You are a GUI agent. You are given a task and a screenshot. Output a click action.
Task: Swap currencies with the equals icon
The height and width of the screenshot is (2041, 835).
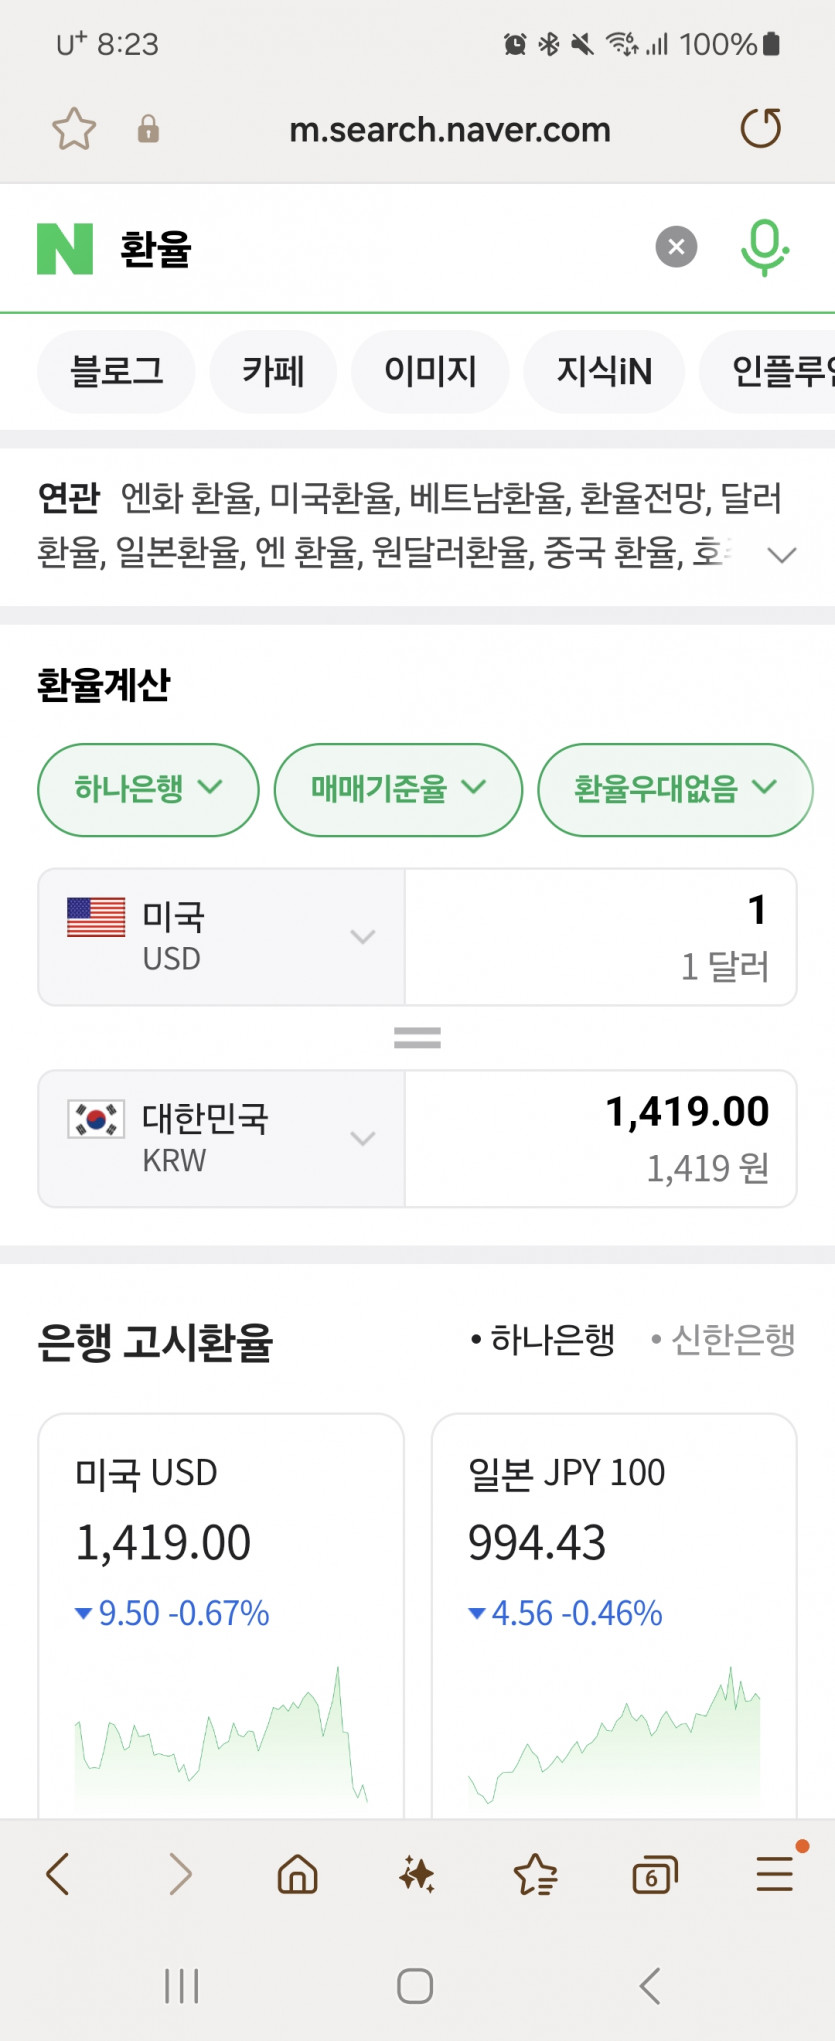coord(417,1038)
